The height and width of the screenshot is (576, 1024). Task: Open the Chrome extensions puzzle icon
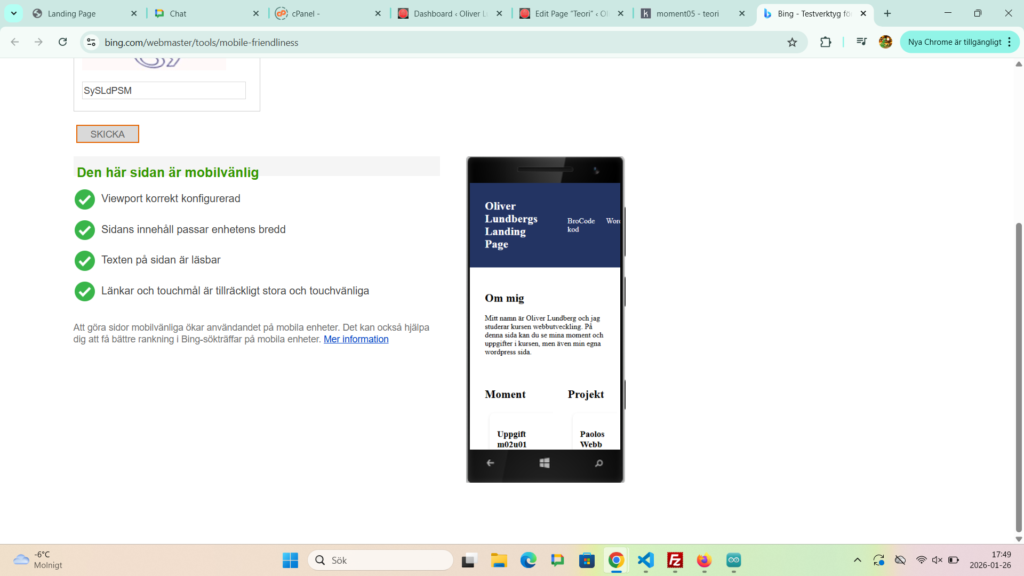tap(825, 42)
